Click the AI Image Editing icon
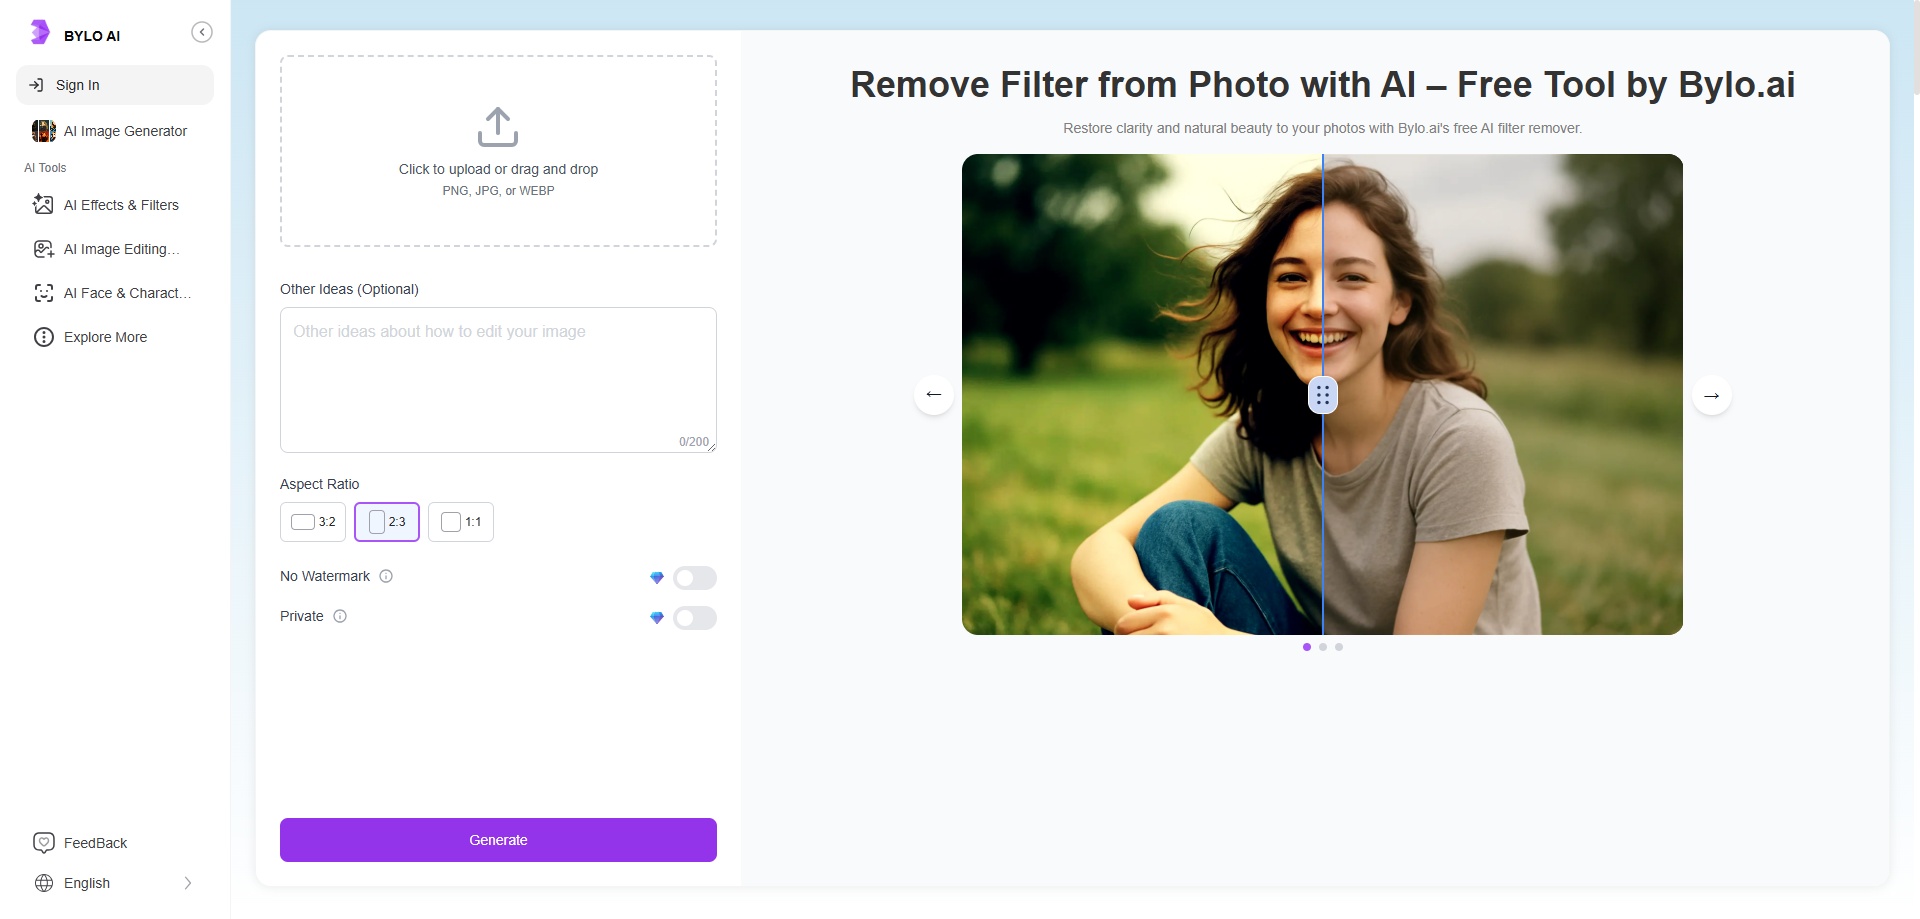 [x=43, y=249]
